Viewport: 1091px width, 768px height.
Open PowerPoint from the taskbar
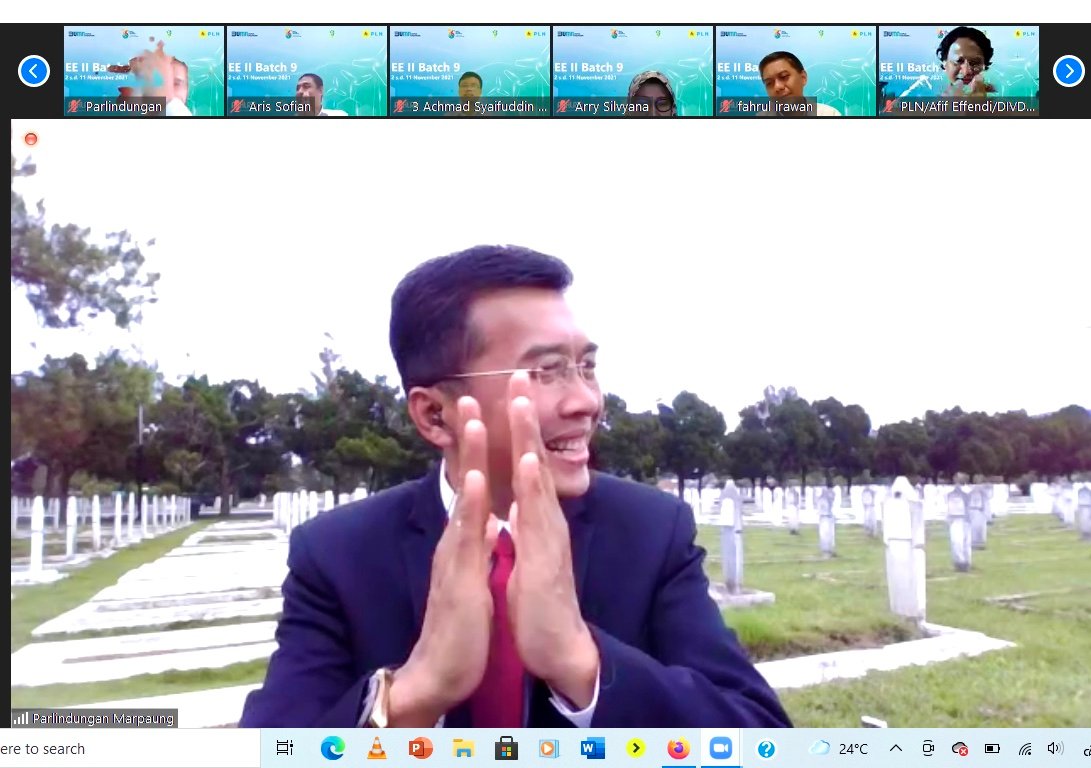point(419,748)
